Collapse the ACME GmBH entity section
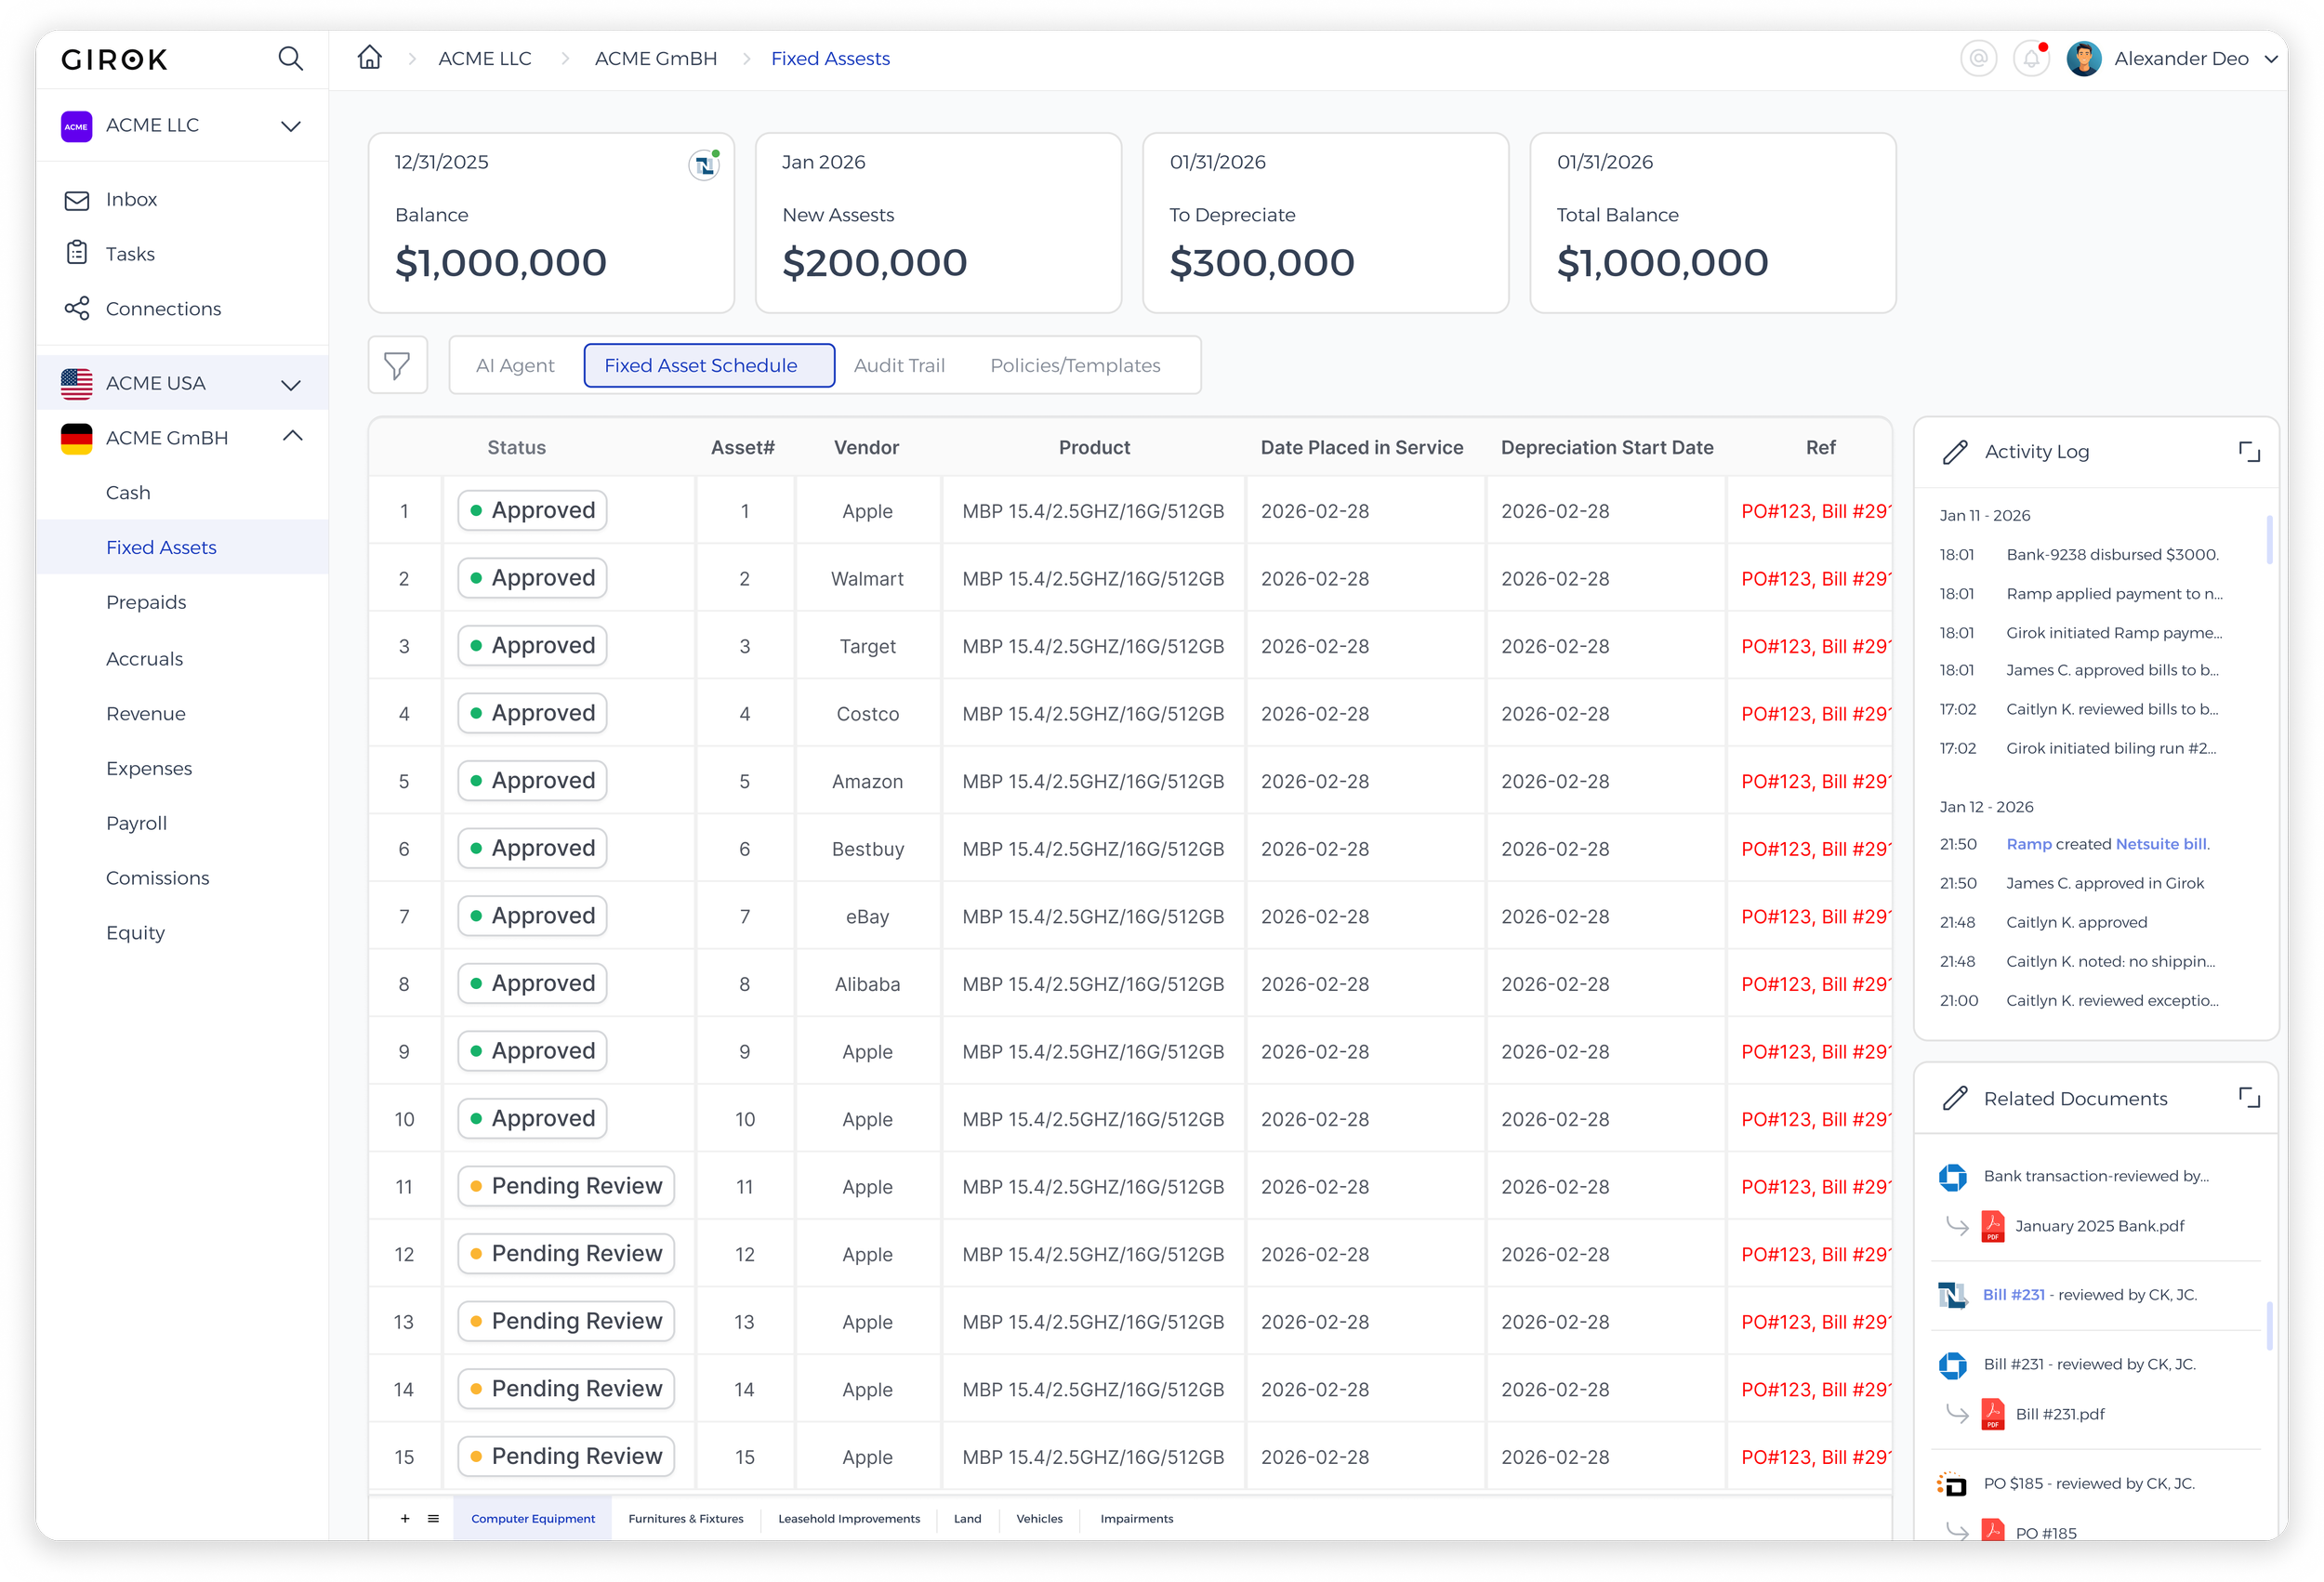Image resolution: width=2324 pixels, height=1582 pixels. (x=292, y=437)
